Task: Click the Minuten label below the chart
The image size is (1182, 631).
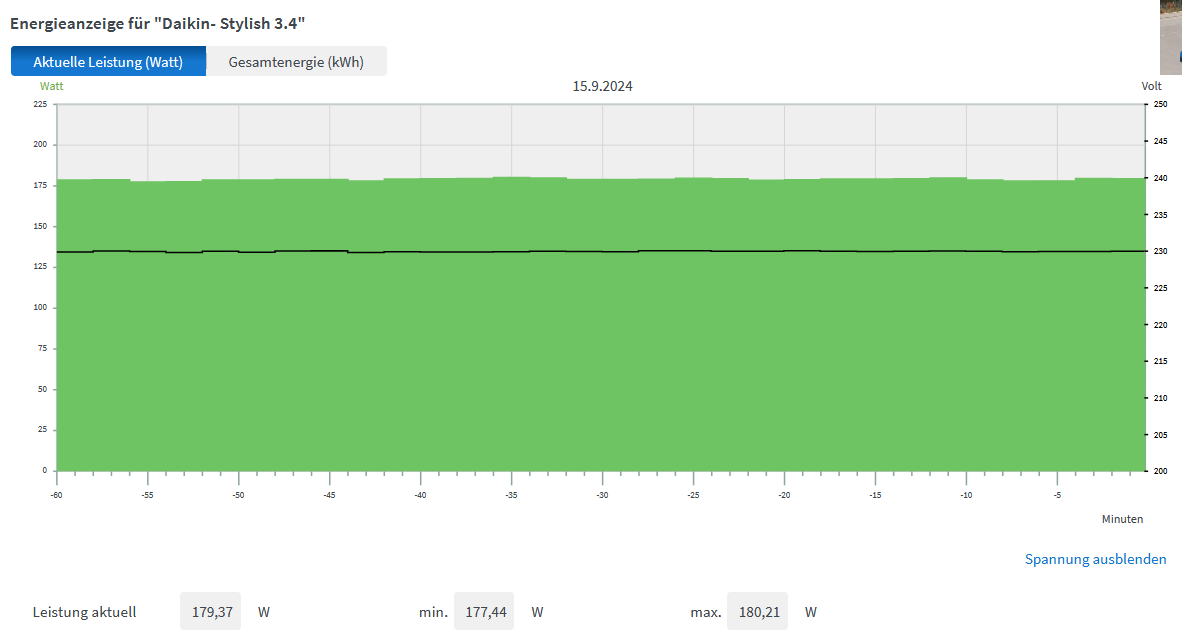Action: 1122,519
